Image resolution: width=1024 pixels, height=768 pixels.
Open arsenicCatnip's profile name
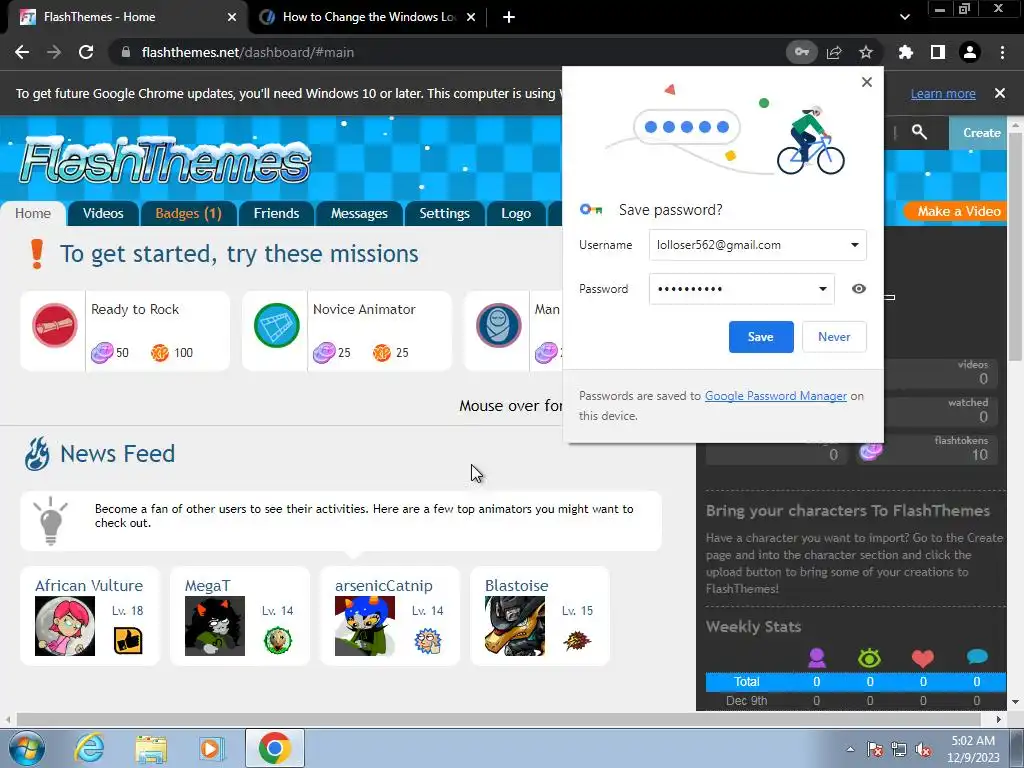click(x=383, y=586)
